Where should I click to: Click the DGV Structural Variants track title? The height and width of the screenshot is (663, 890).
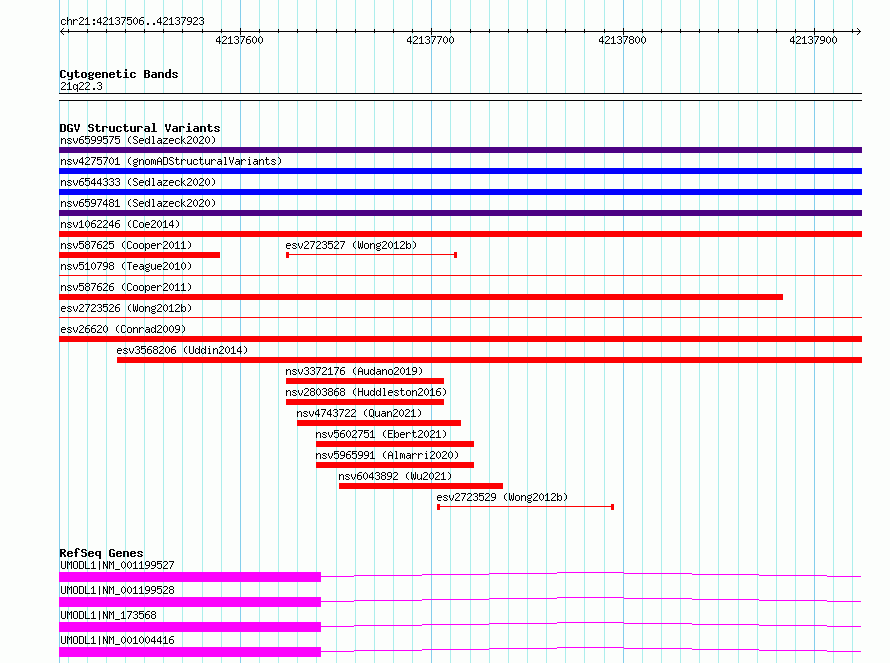140,128
